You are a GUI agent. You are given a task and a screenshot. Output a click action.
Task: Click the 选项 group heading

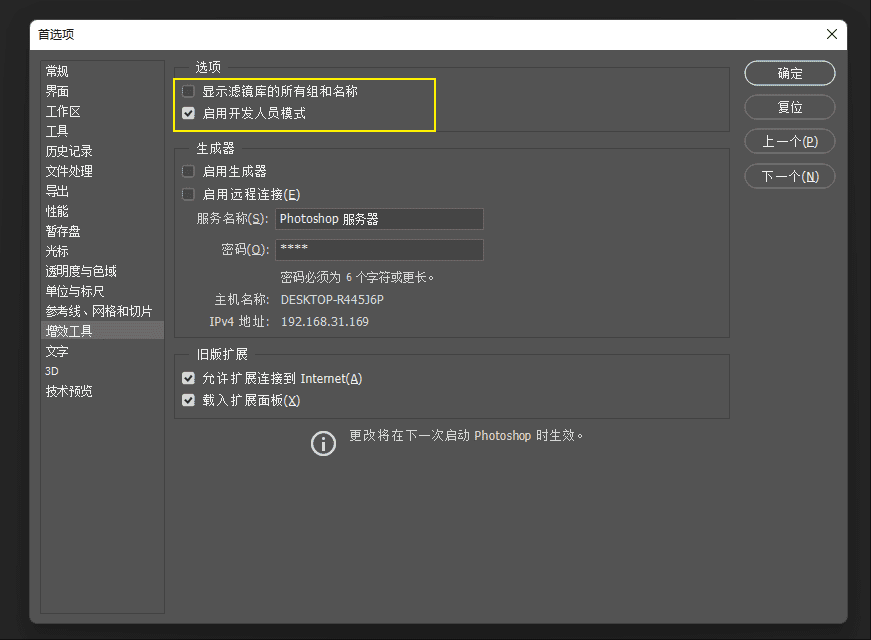(x=208, y=67)
